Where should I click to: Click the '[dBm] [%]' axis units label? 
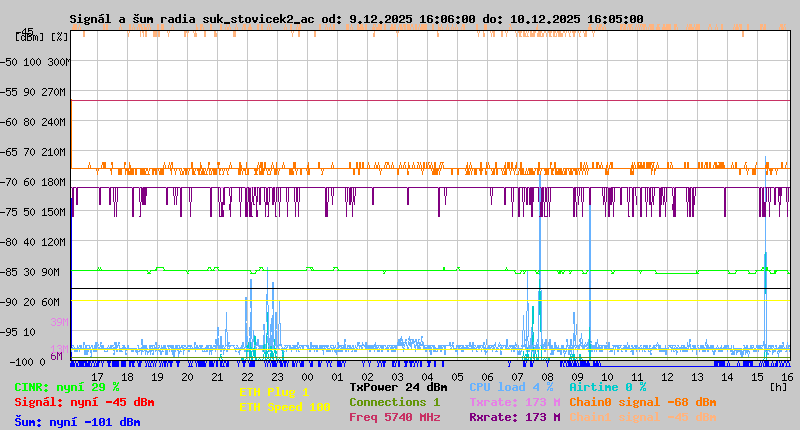42,37
